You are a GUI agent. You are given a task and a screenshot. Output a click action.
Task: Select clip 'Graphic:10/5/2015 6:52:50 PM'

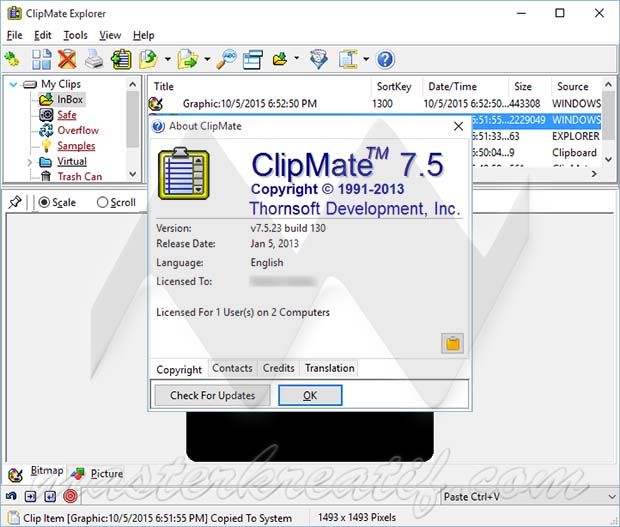click(x=250, y=104)
